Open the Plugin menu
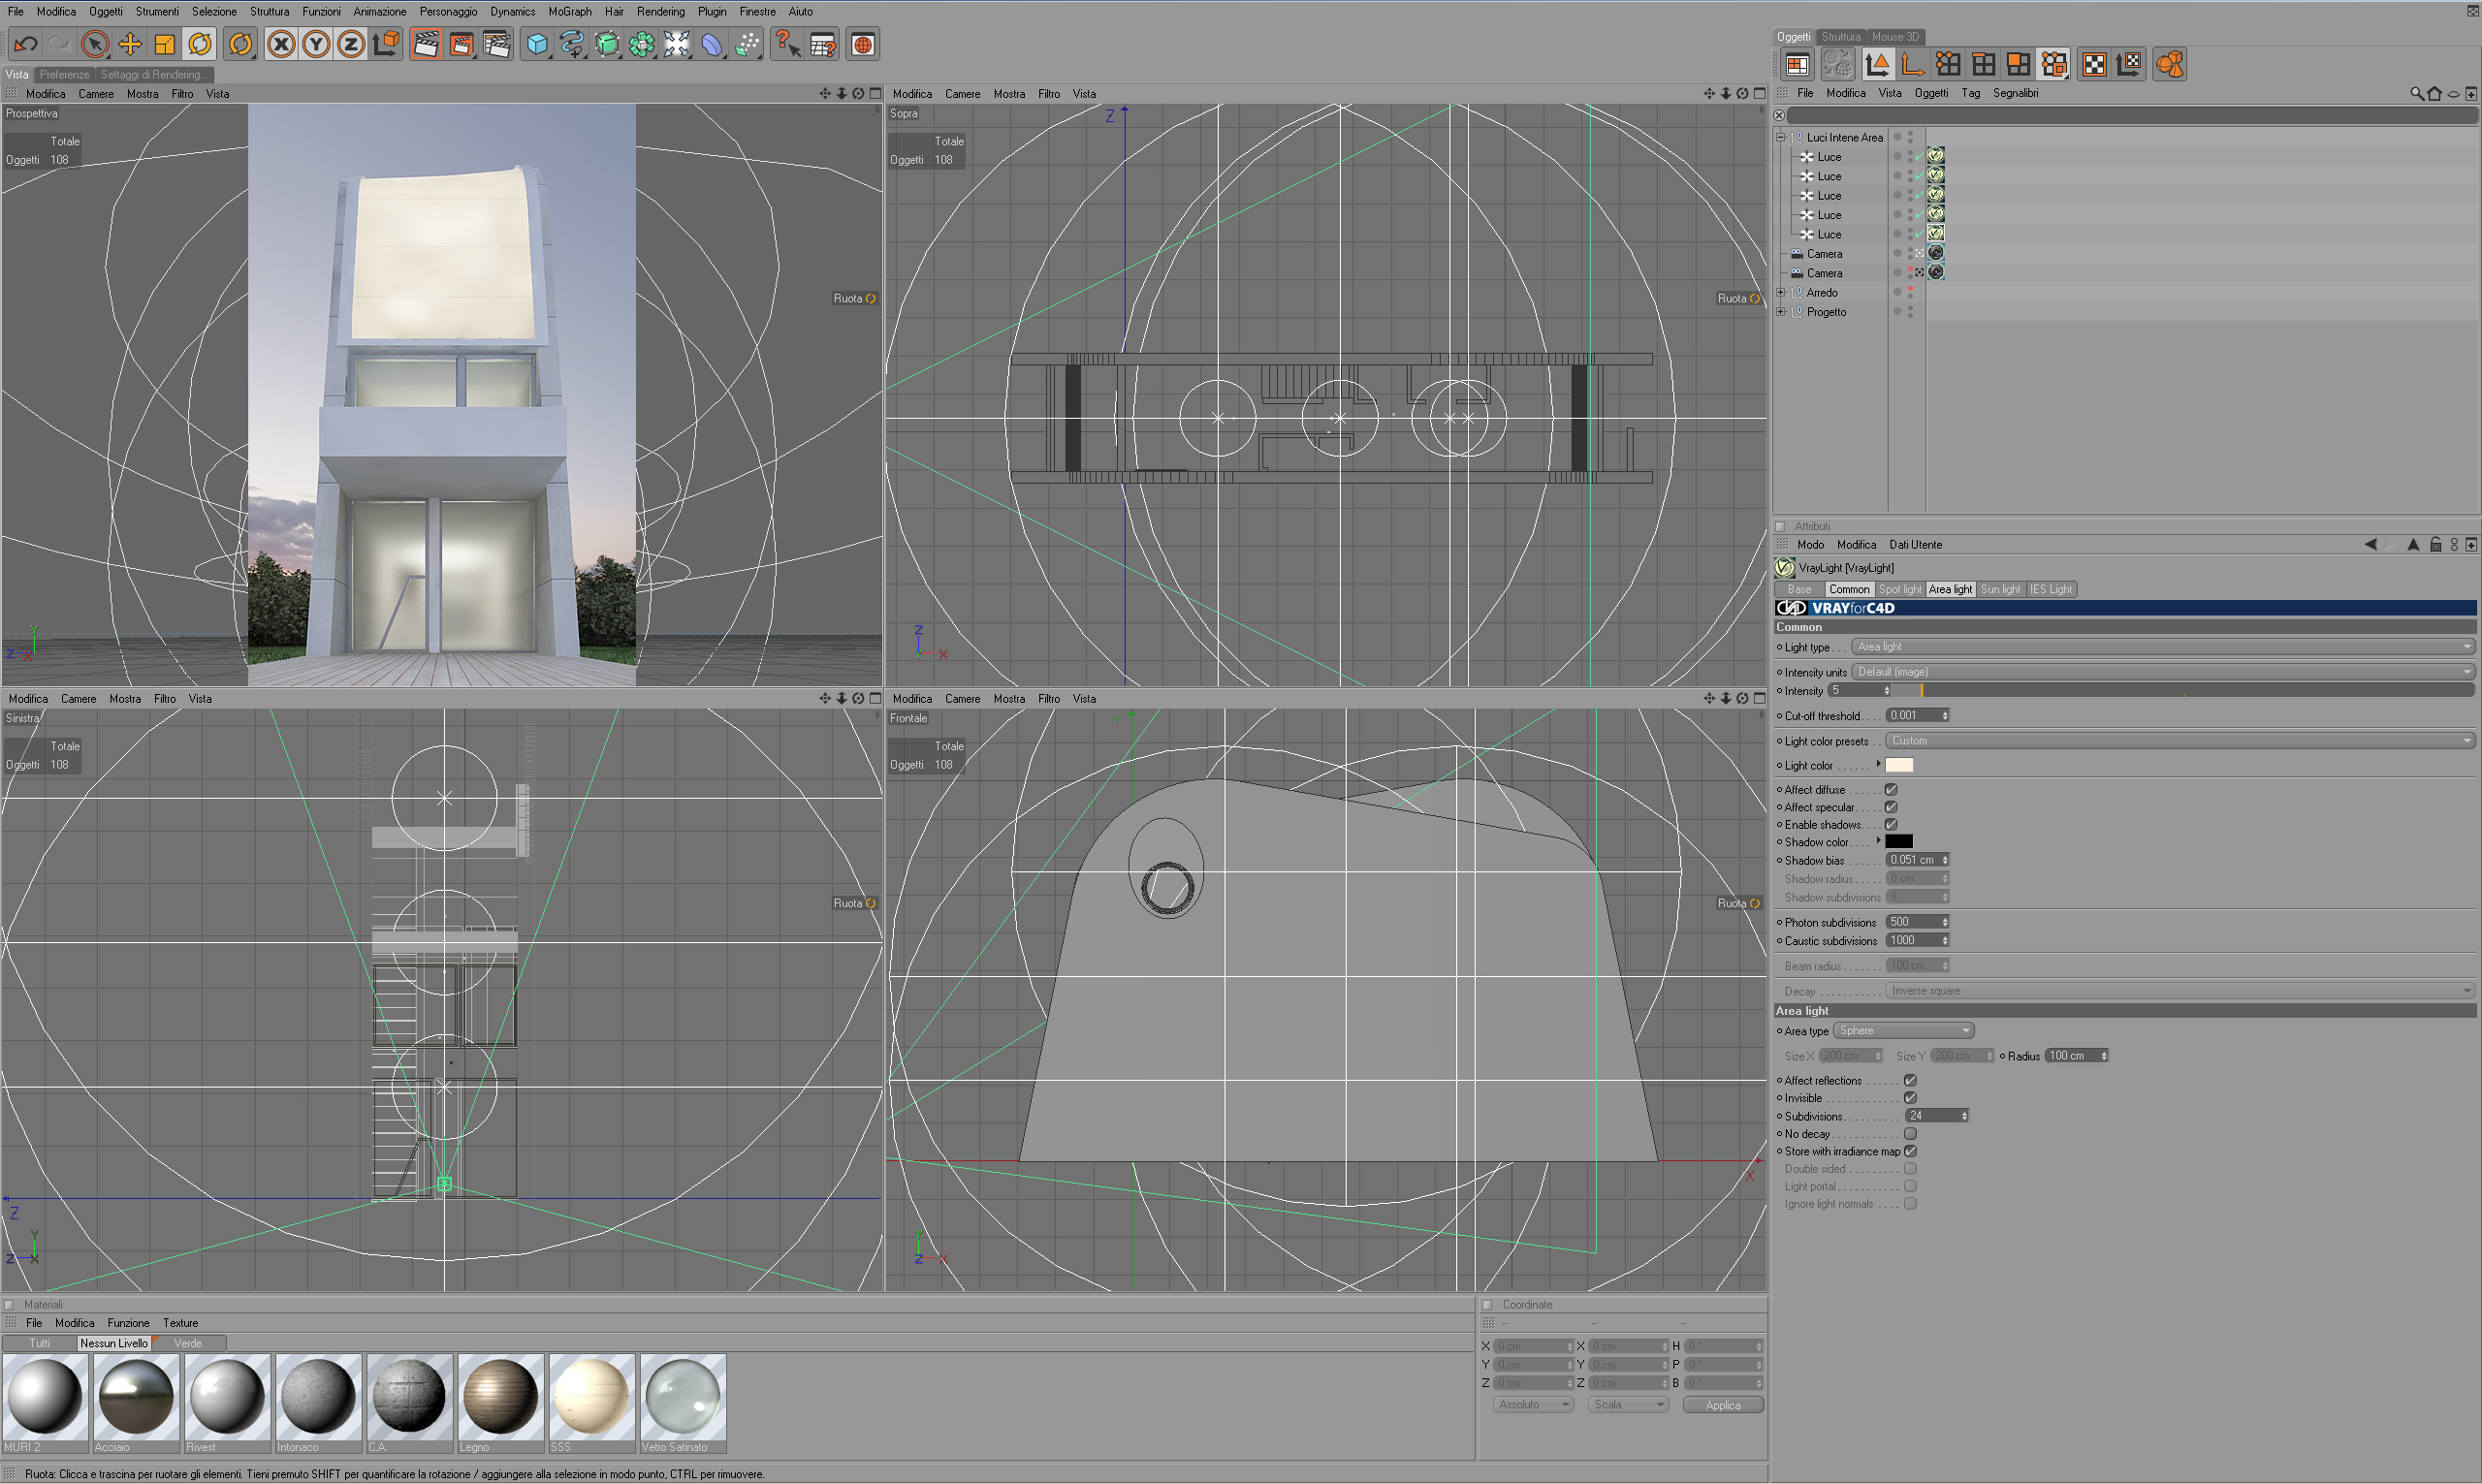2482x1484 pixels. [x=712, y=11]
